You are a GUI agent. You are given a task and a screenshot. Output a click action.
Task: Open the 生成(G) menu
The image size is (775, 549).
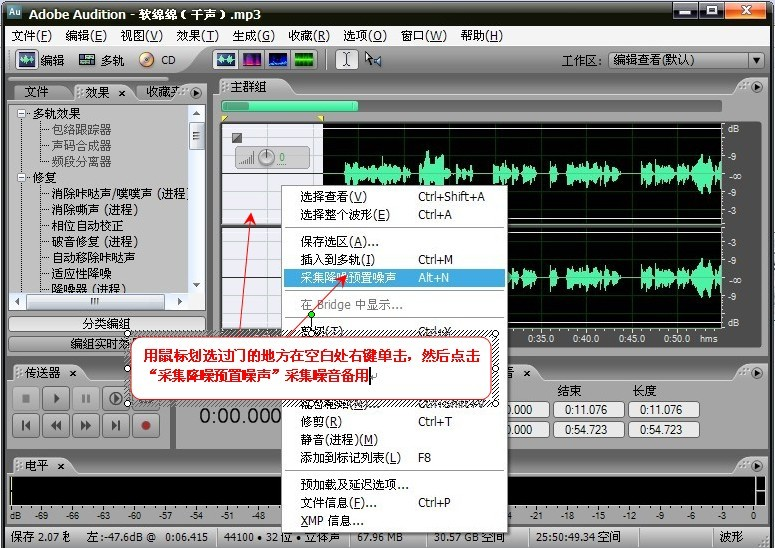[x=253, y=36]
